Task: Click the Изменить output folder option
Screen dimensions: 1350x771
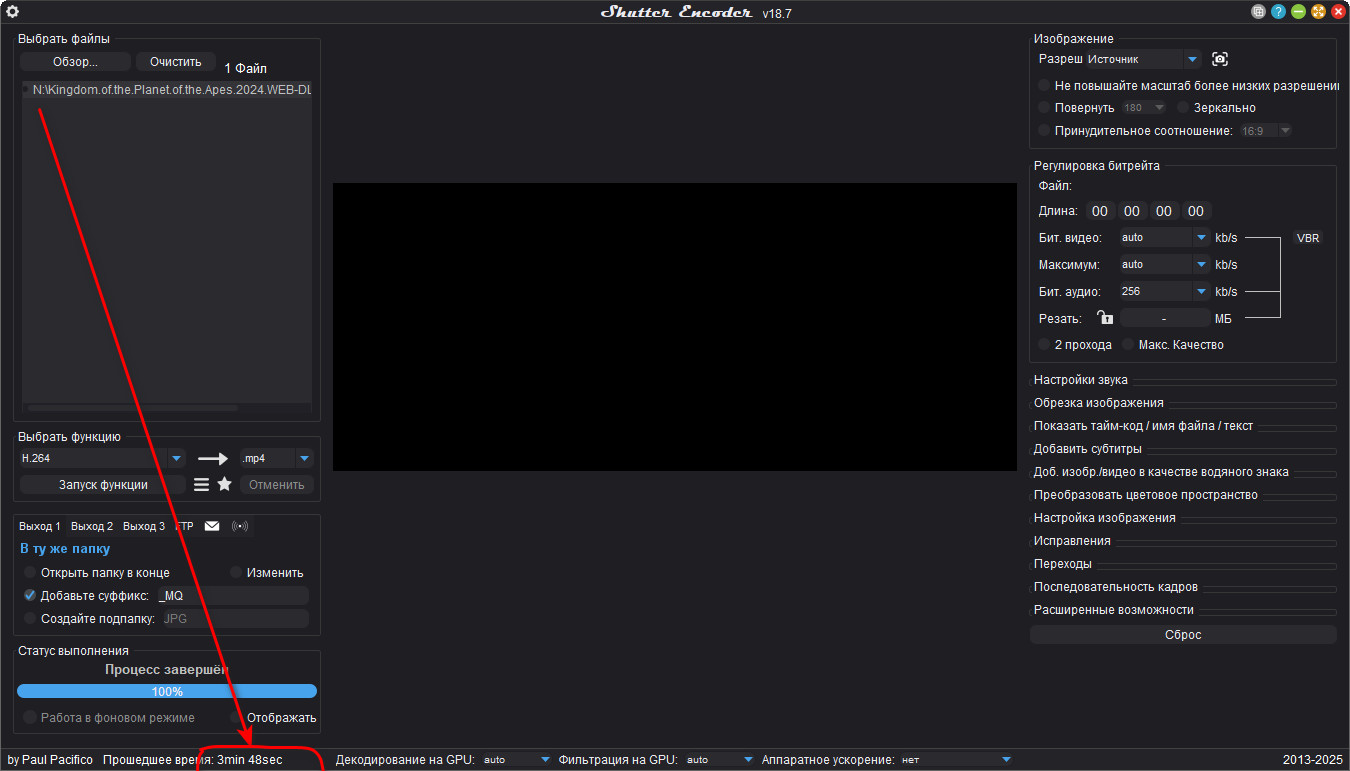Action: (267, 573)
